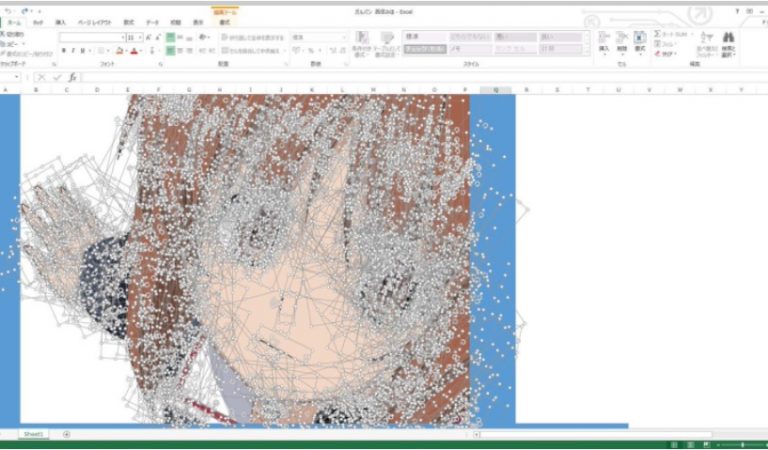This screenshot has height=450, width=768.
Task: Select Bottom Align icon
Action: 190,37
